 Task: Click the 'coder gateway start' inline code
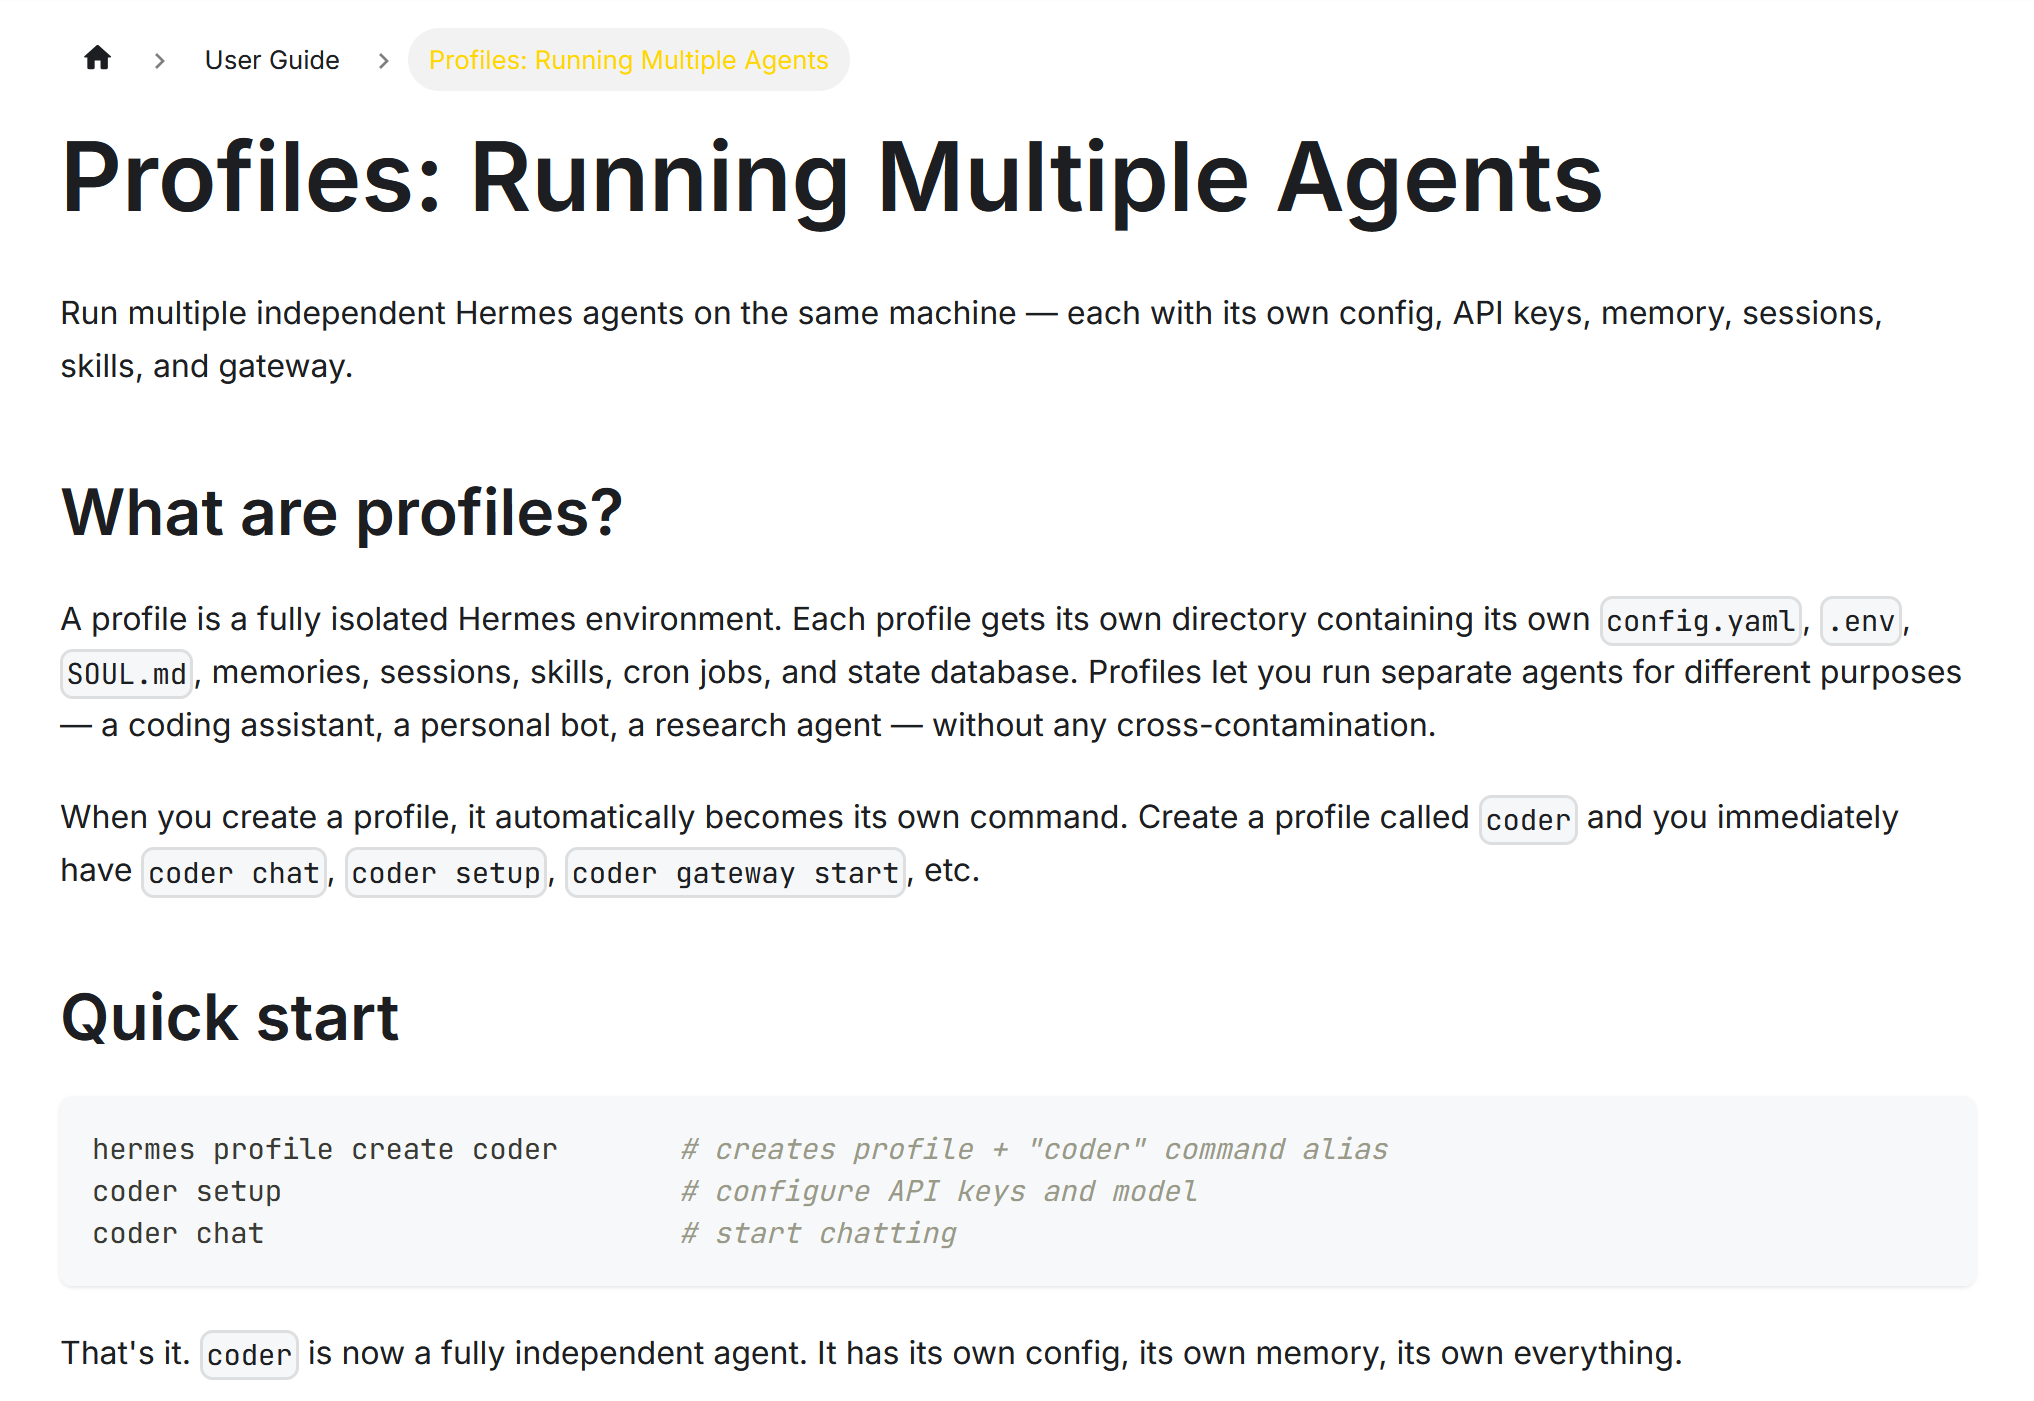pos(735,873)
